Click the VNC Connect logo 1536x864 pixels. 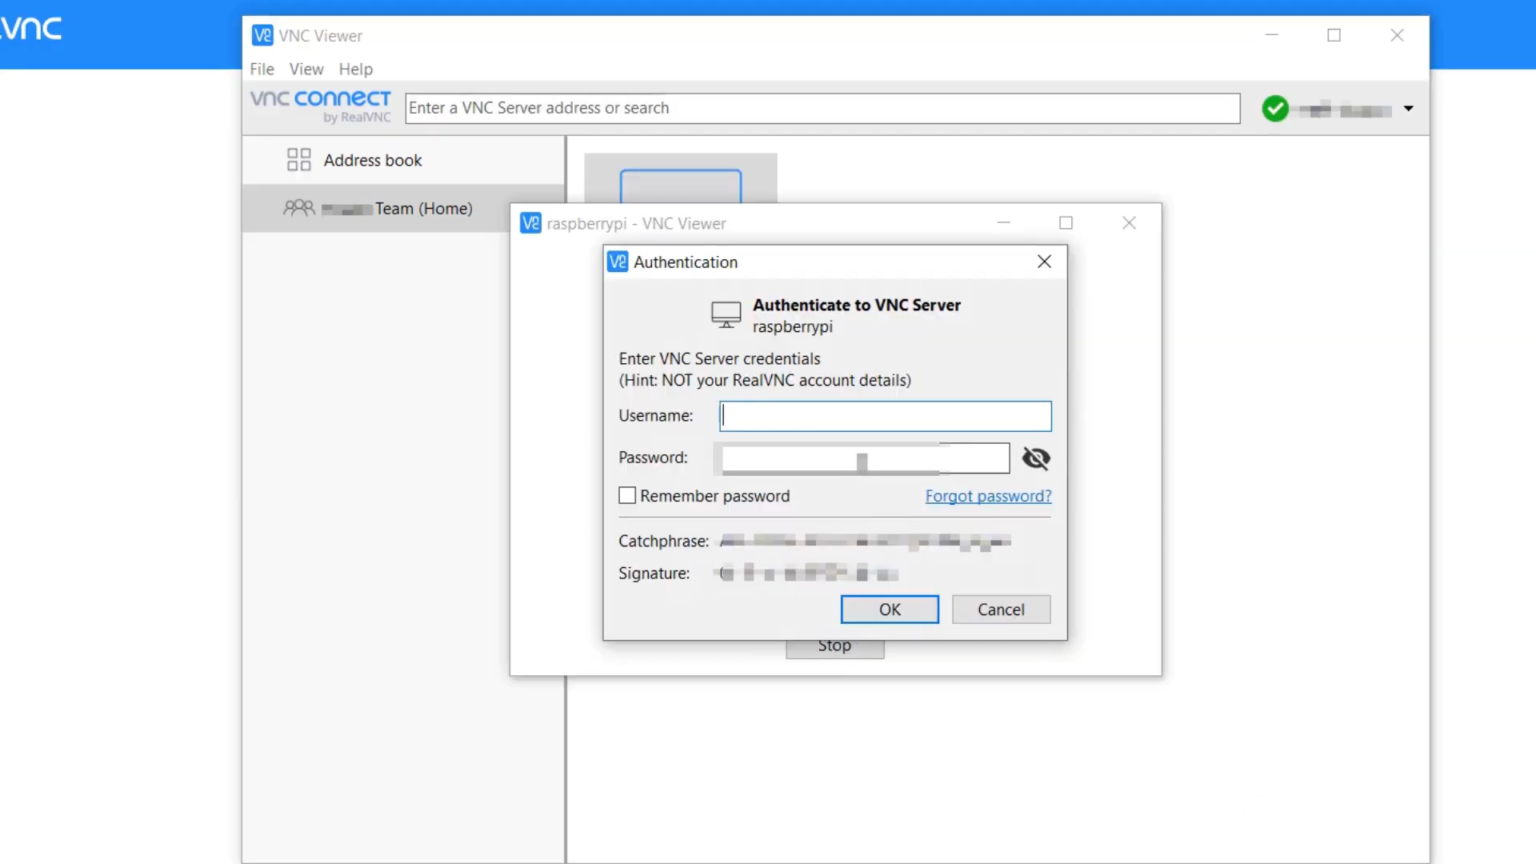(320, 105)
